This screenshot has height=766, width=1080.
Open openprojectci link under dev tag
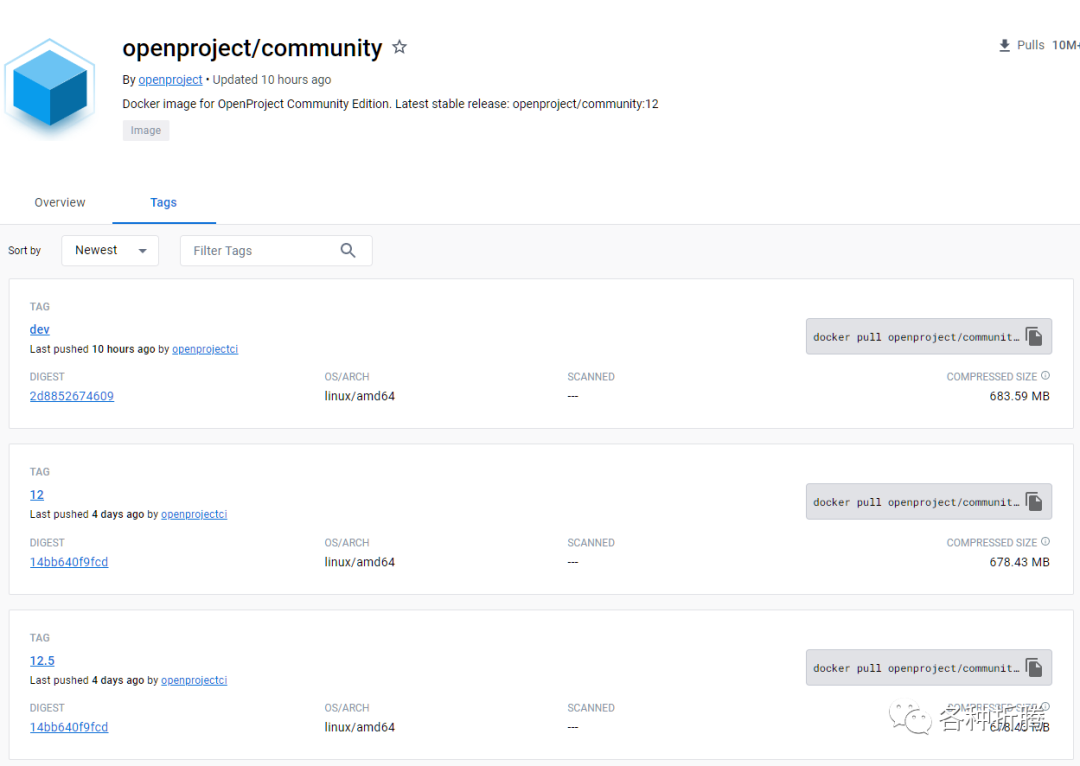(205, 349)
